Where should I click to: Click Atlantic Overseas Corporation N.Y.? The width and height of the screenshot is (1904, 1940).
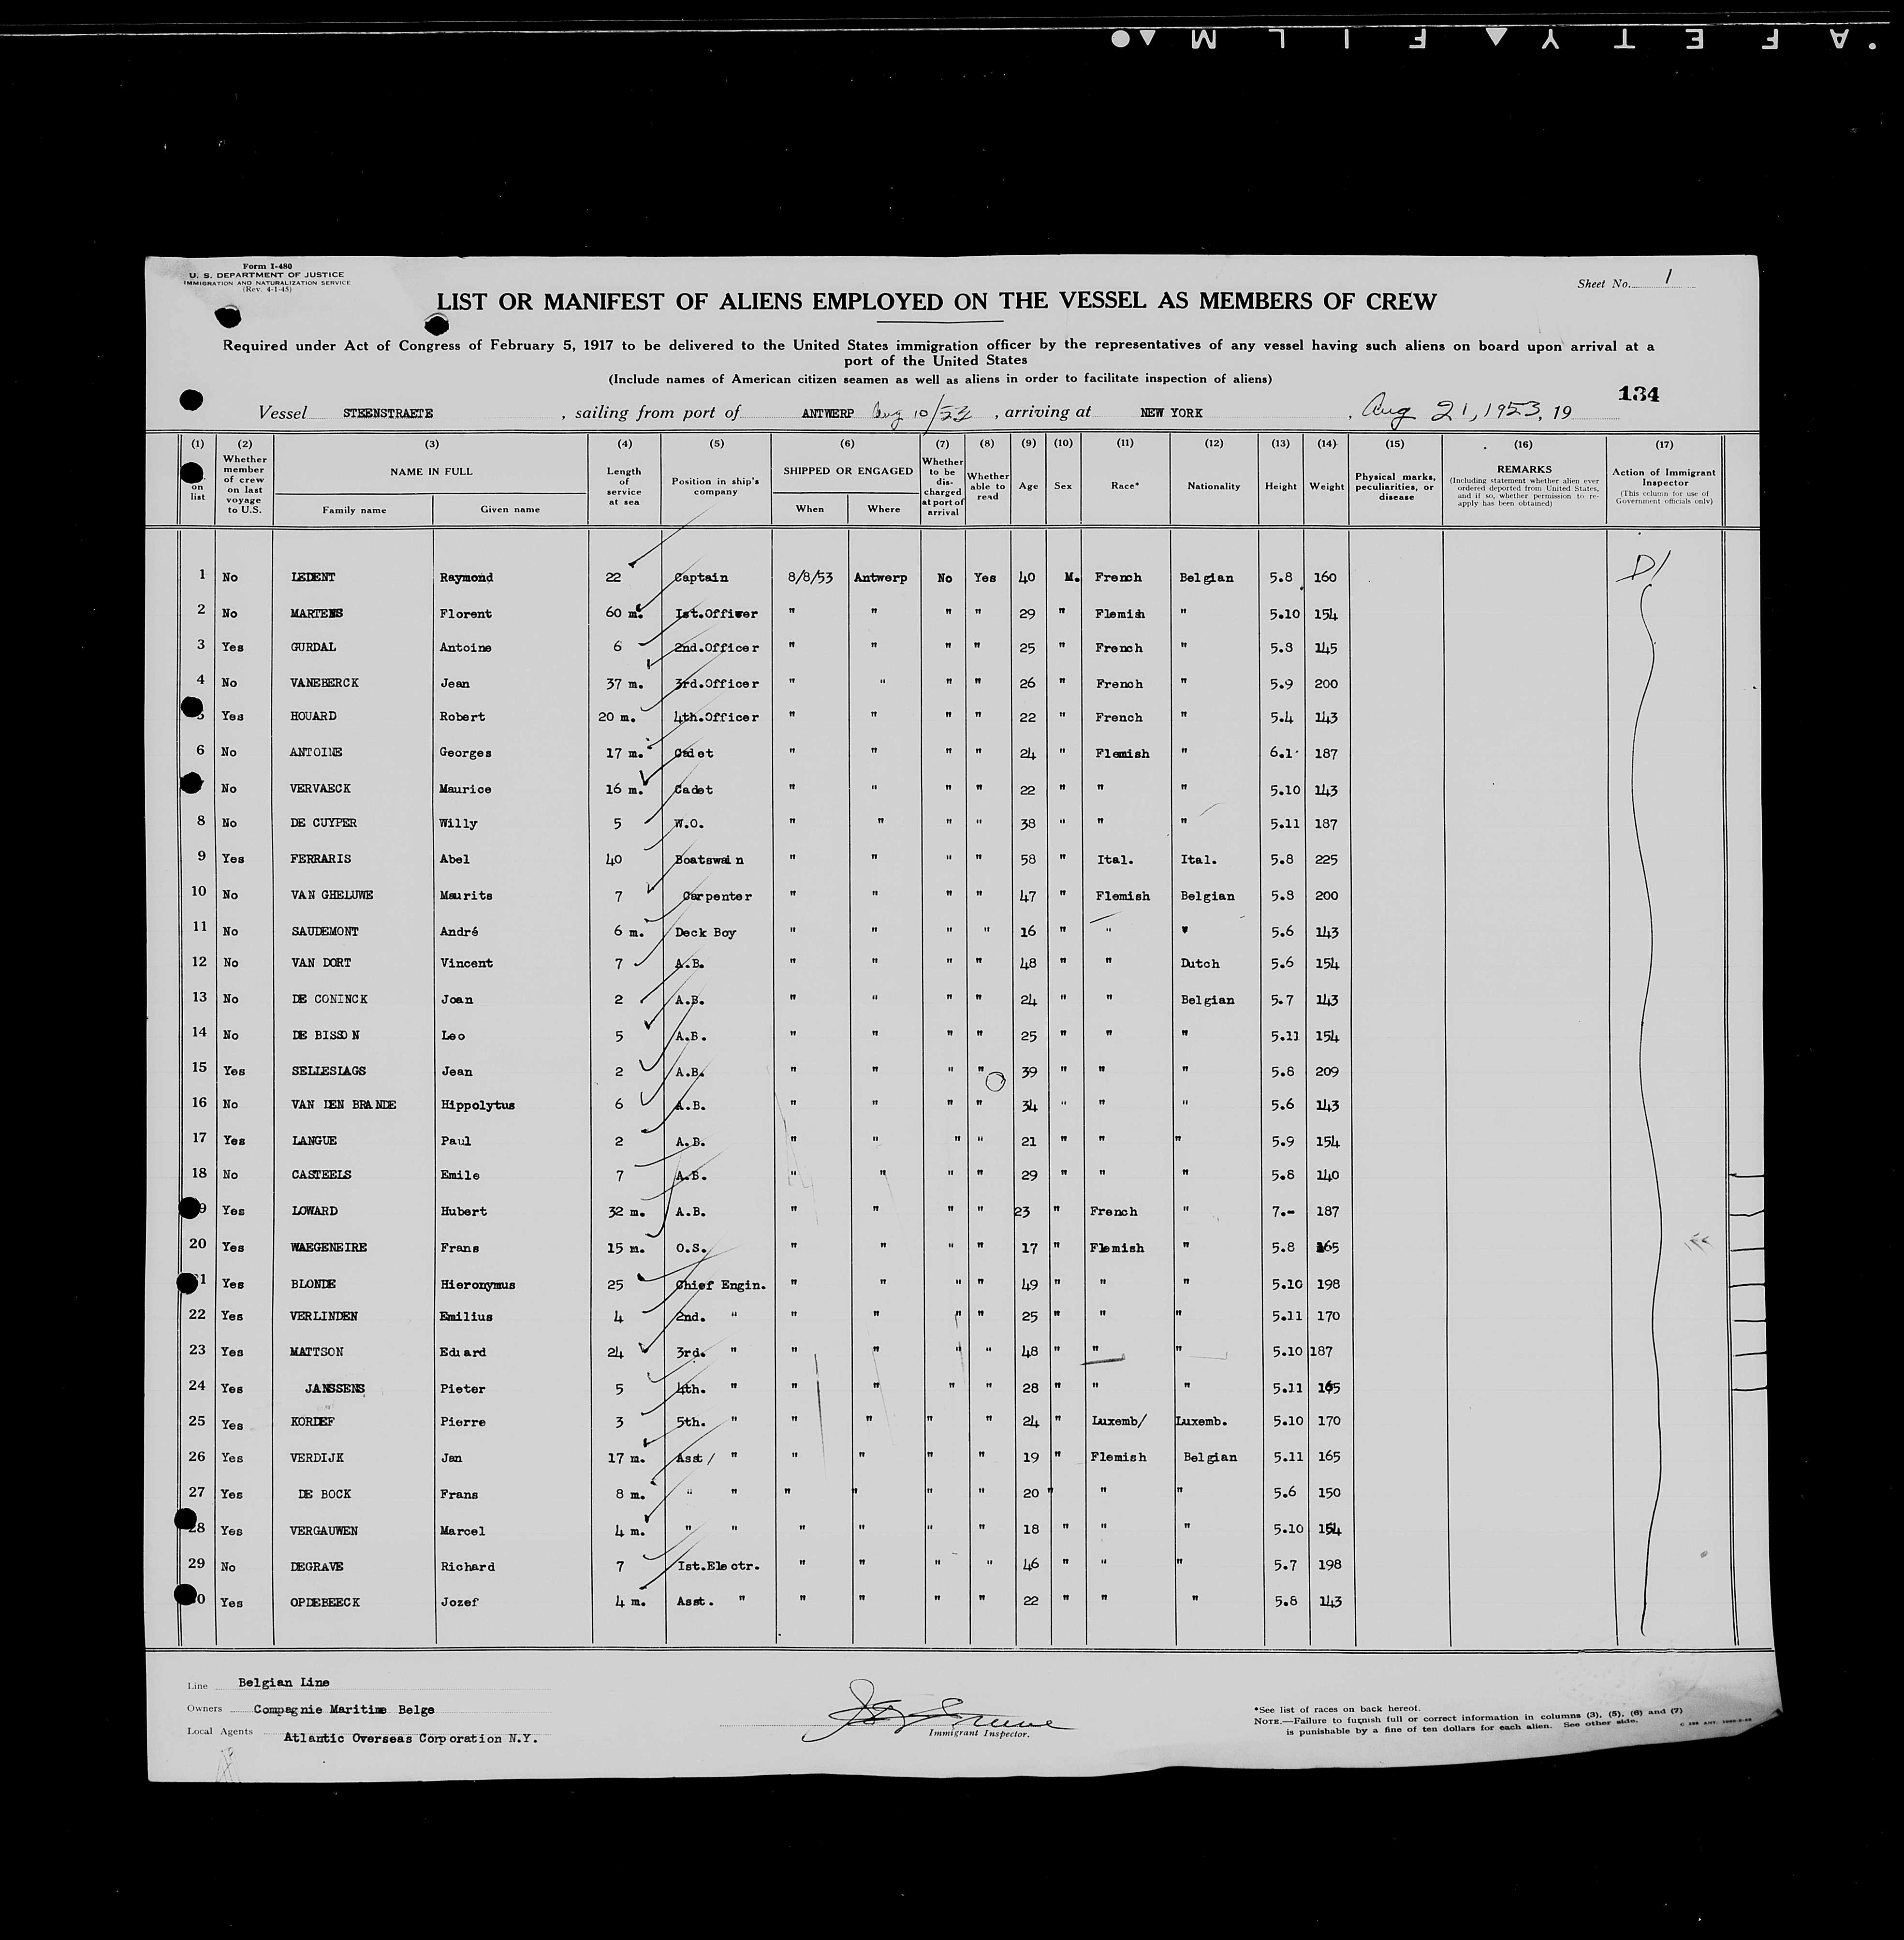410,1738
